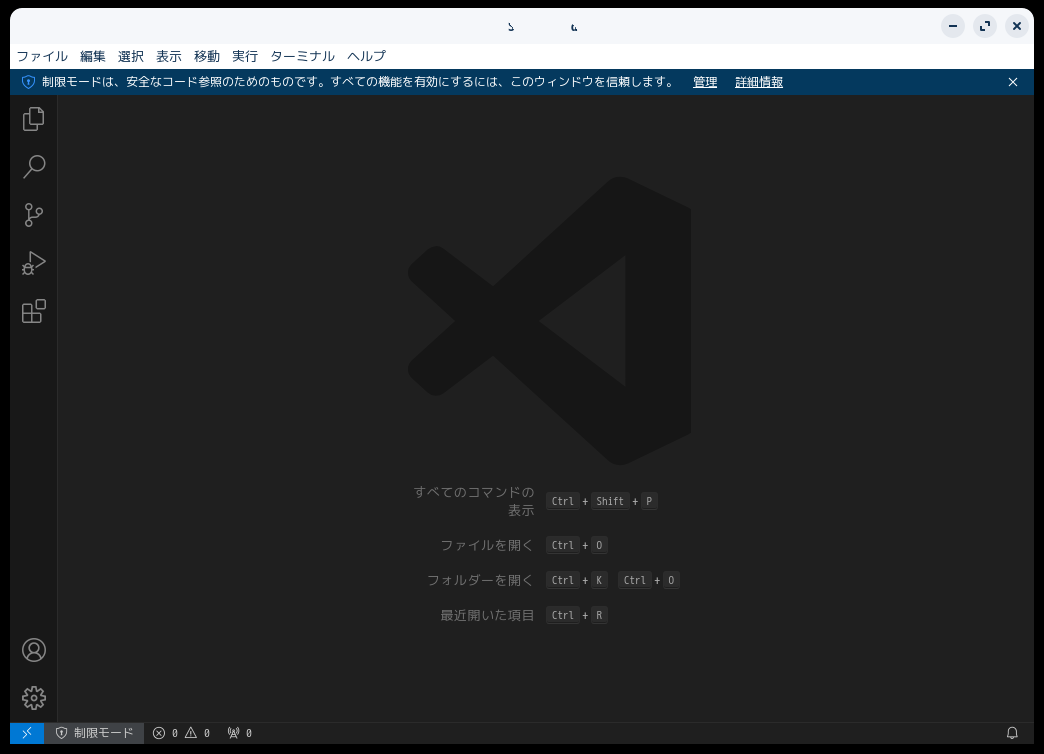This screenshot has height=754, width=1044.
Task: Click the remote window indicator in the status bar
Action: tap(27, 733)
